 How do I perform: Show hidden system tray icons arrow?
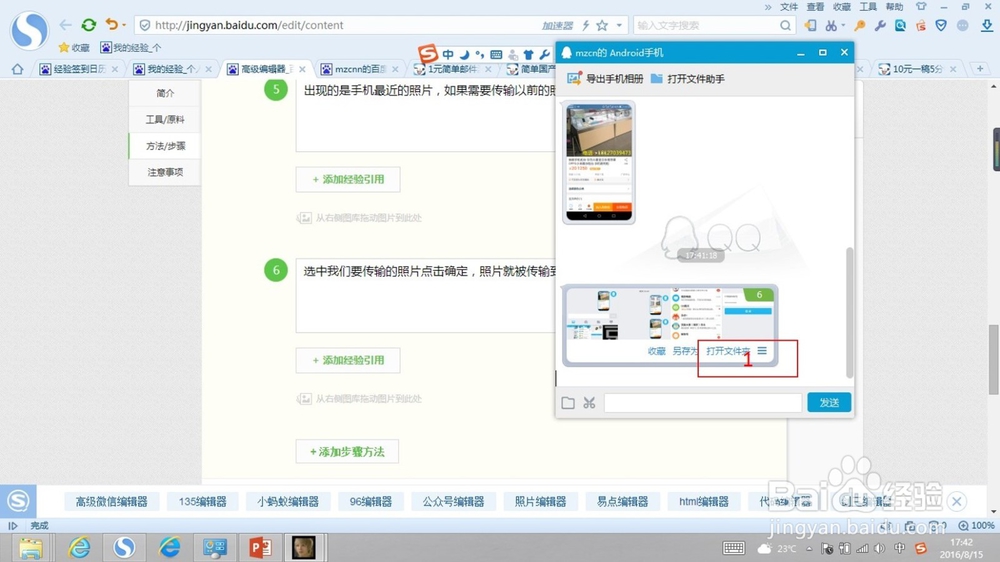[x=809, y=548]
